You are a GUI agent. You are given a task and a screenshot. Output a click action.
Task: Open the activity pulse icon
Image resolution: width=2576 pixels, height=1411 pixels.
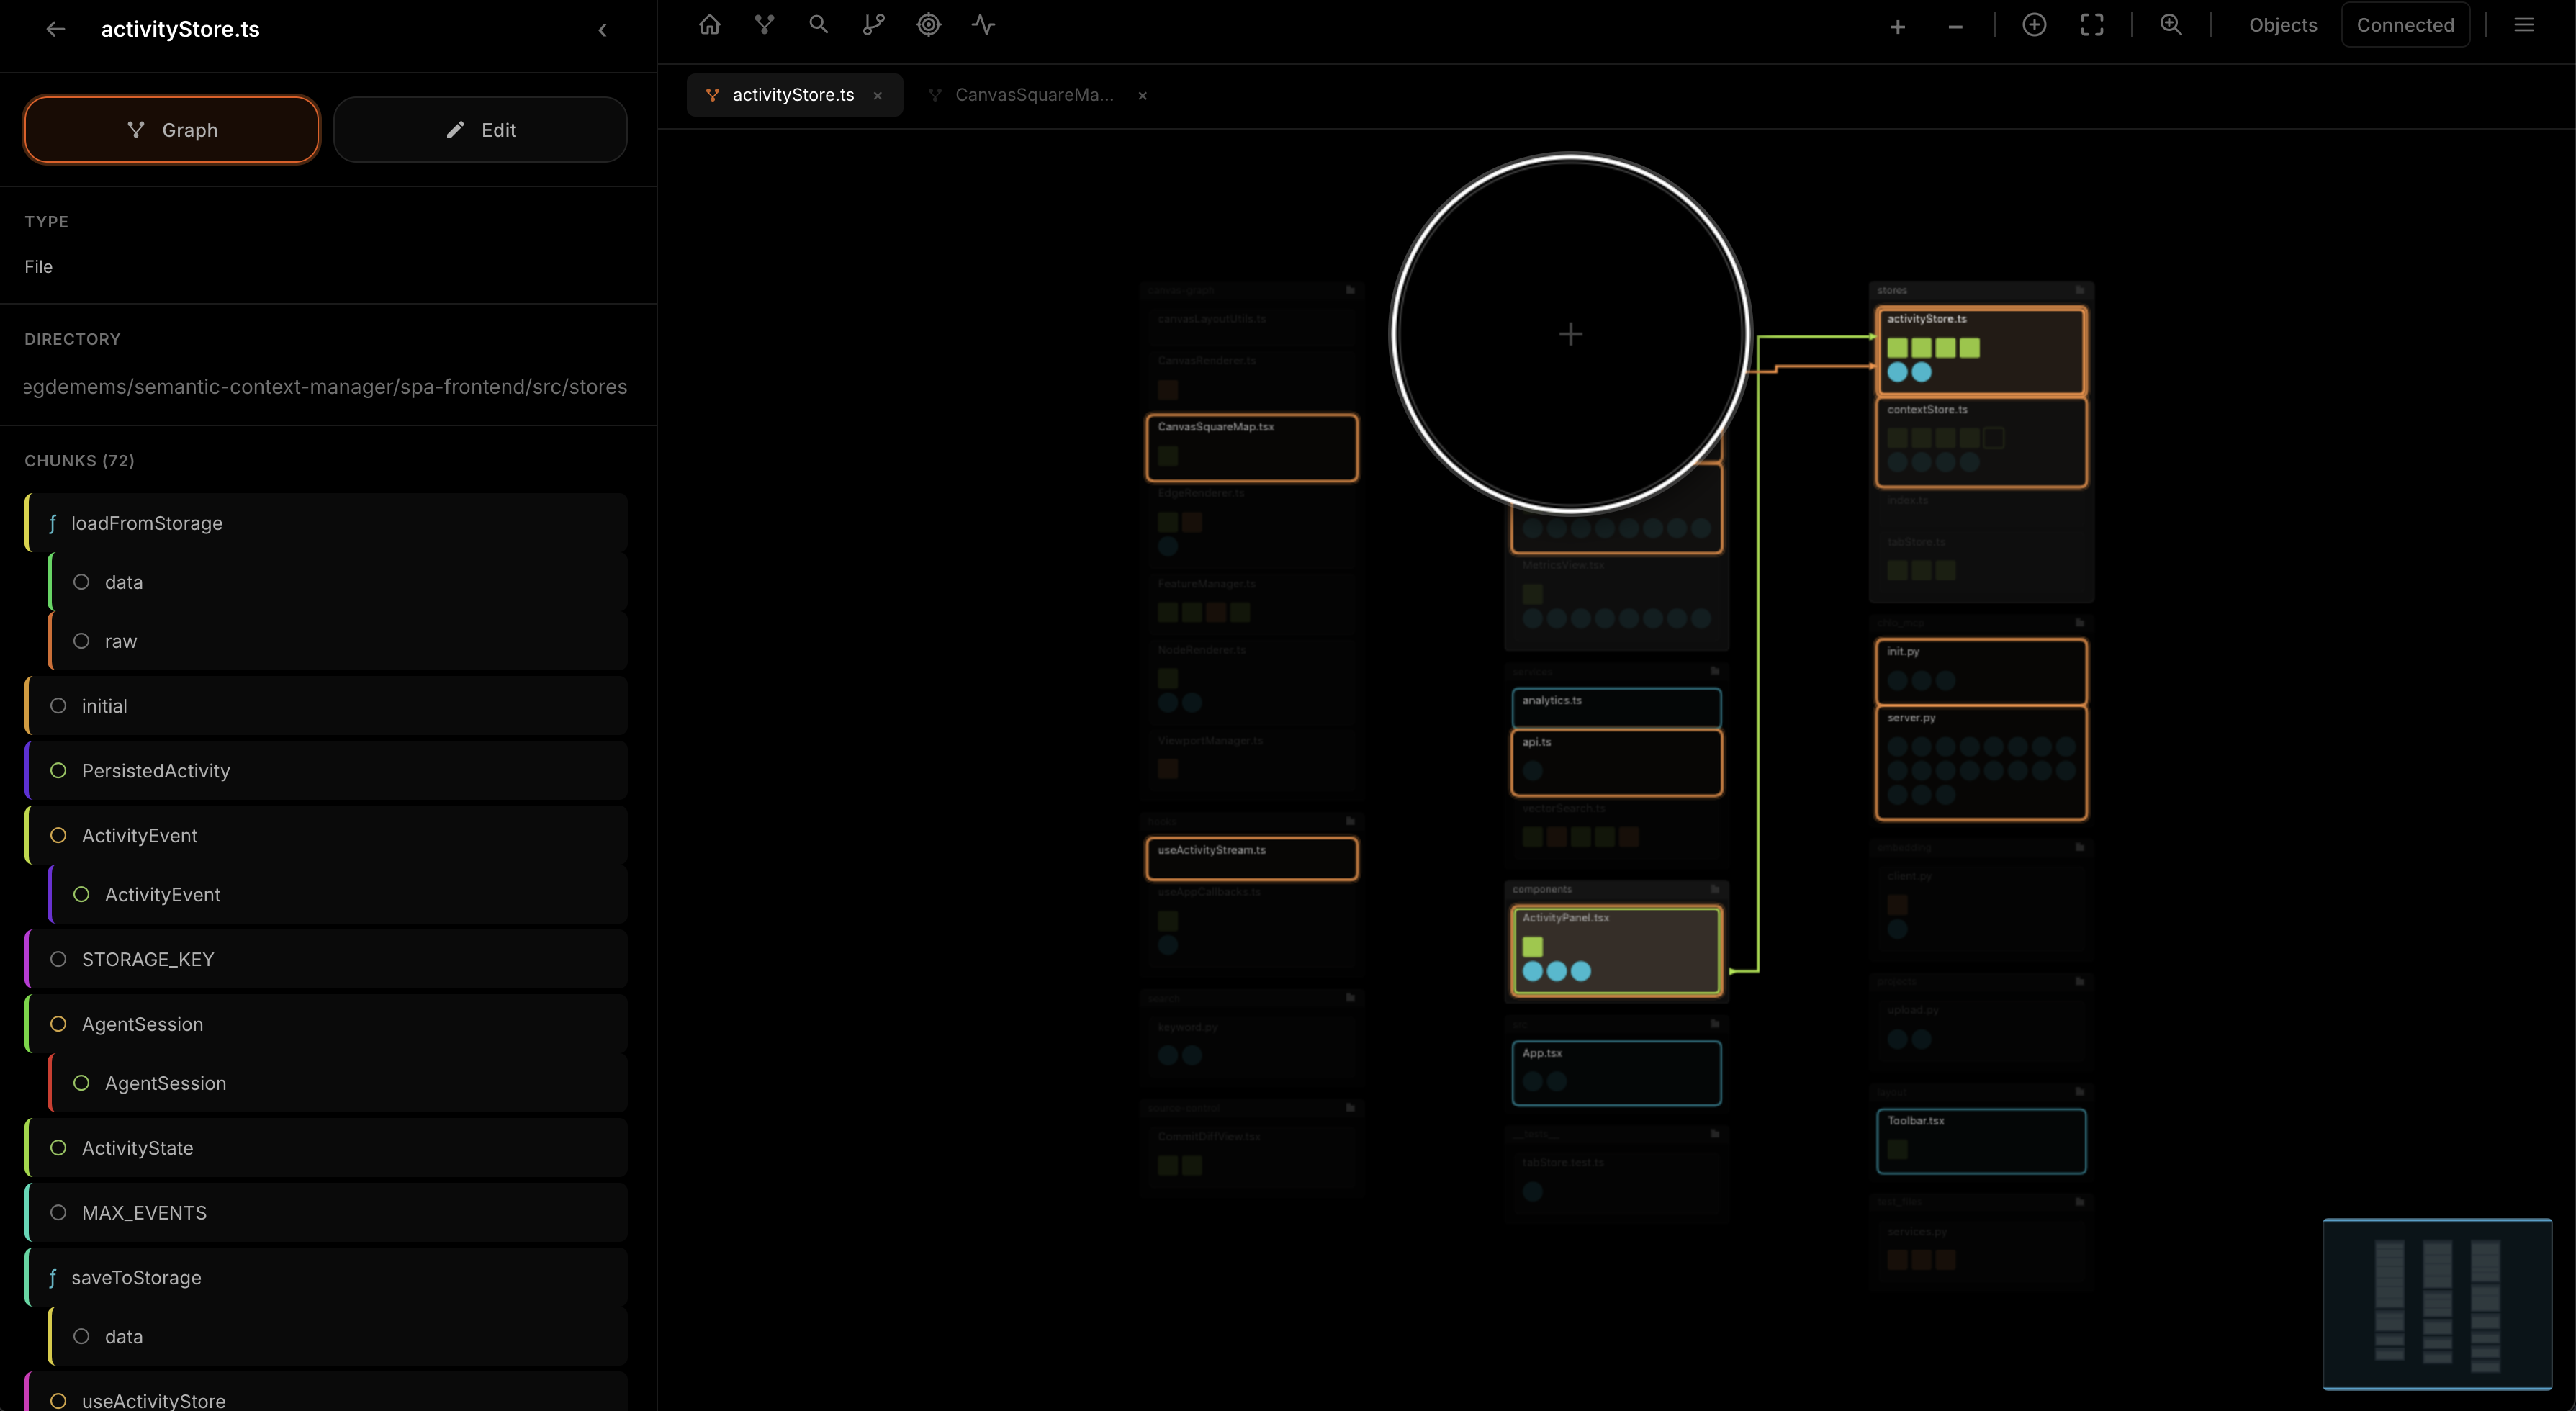[x=983, y=25]
